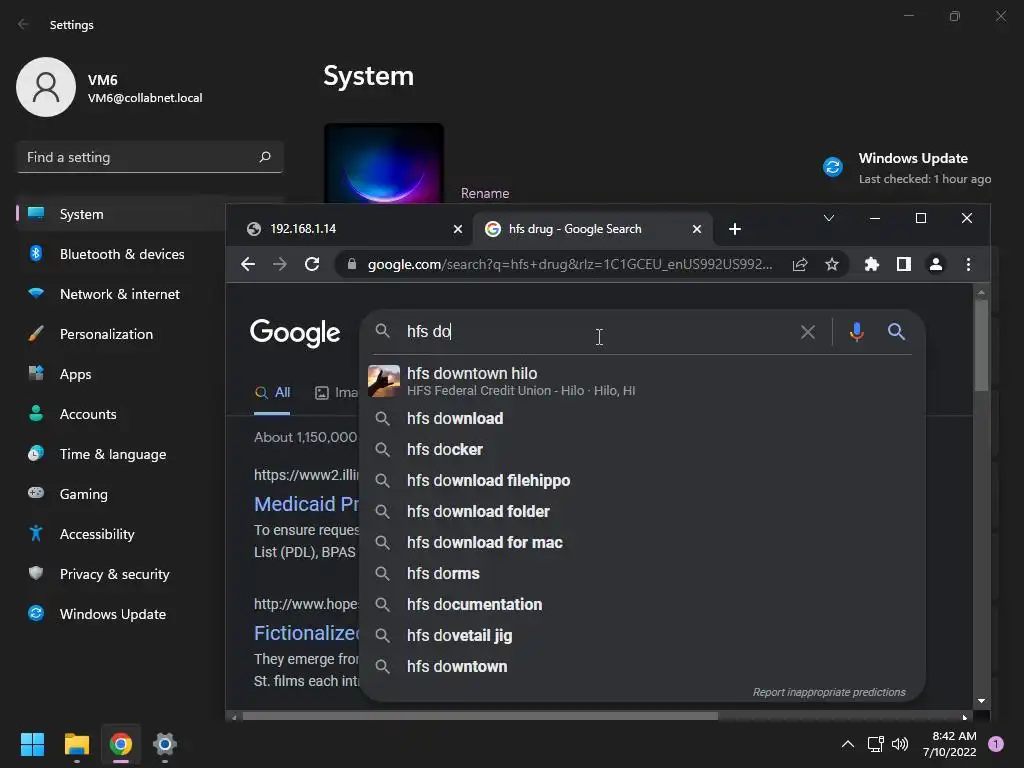
Task: Choose suggestion hfs dovetail jig
Action: point(642,635)
